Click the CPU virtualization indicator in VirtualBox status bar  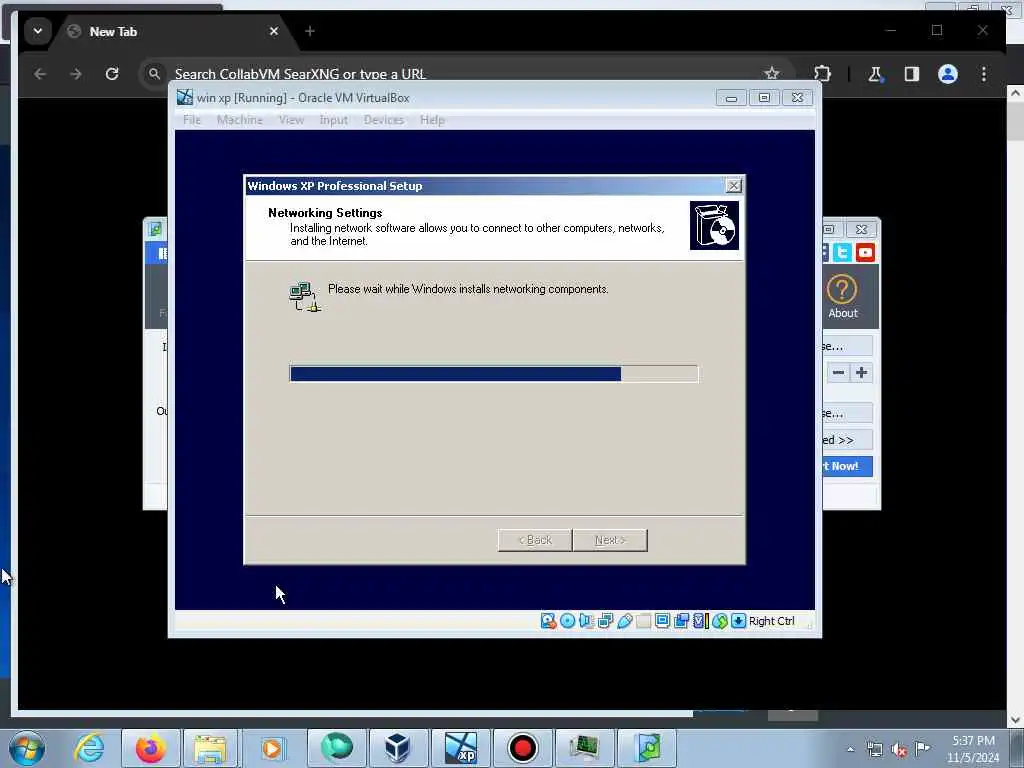coord(701,621)
